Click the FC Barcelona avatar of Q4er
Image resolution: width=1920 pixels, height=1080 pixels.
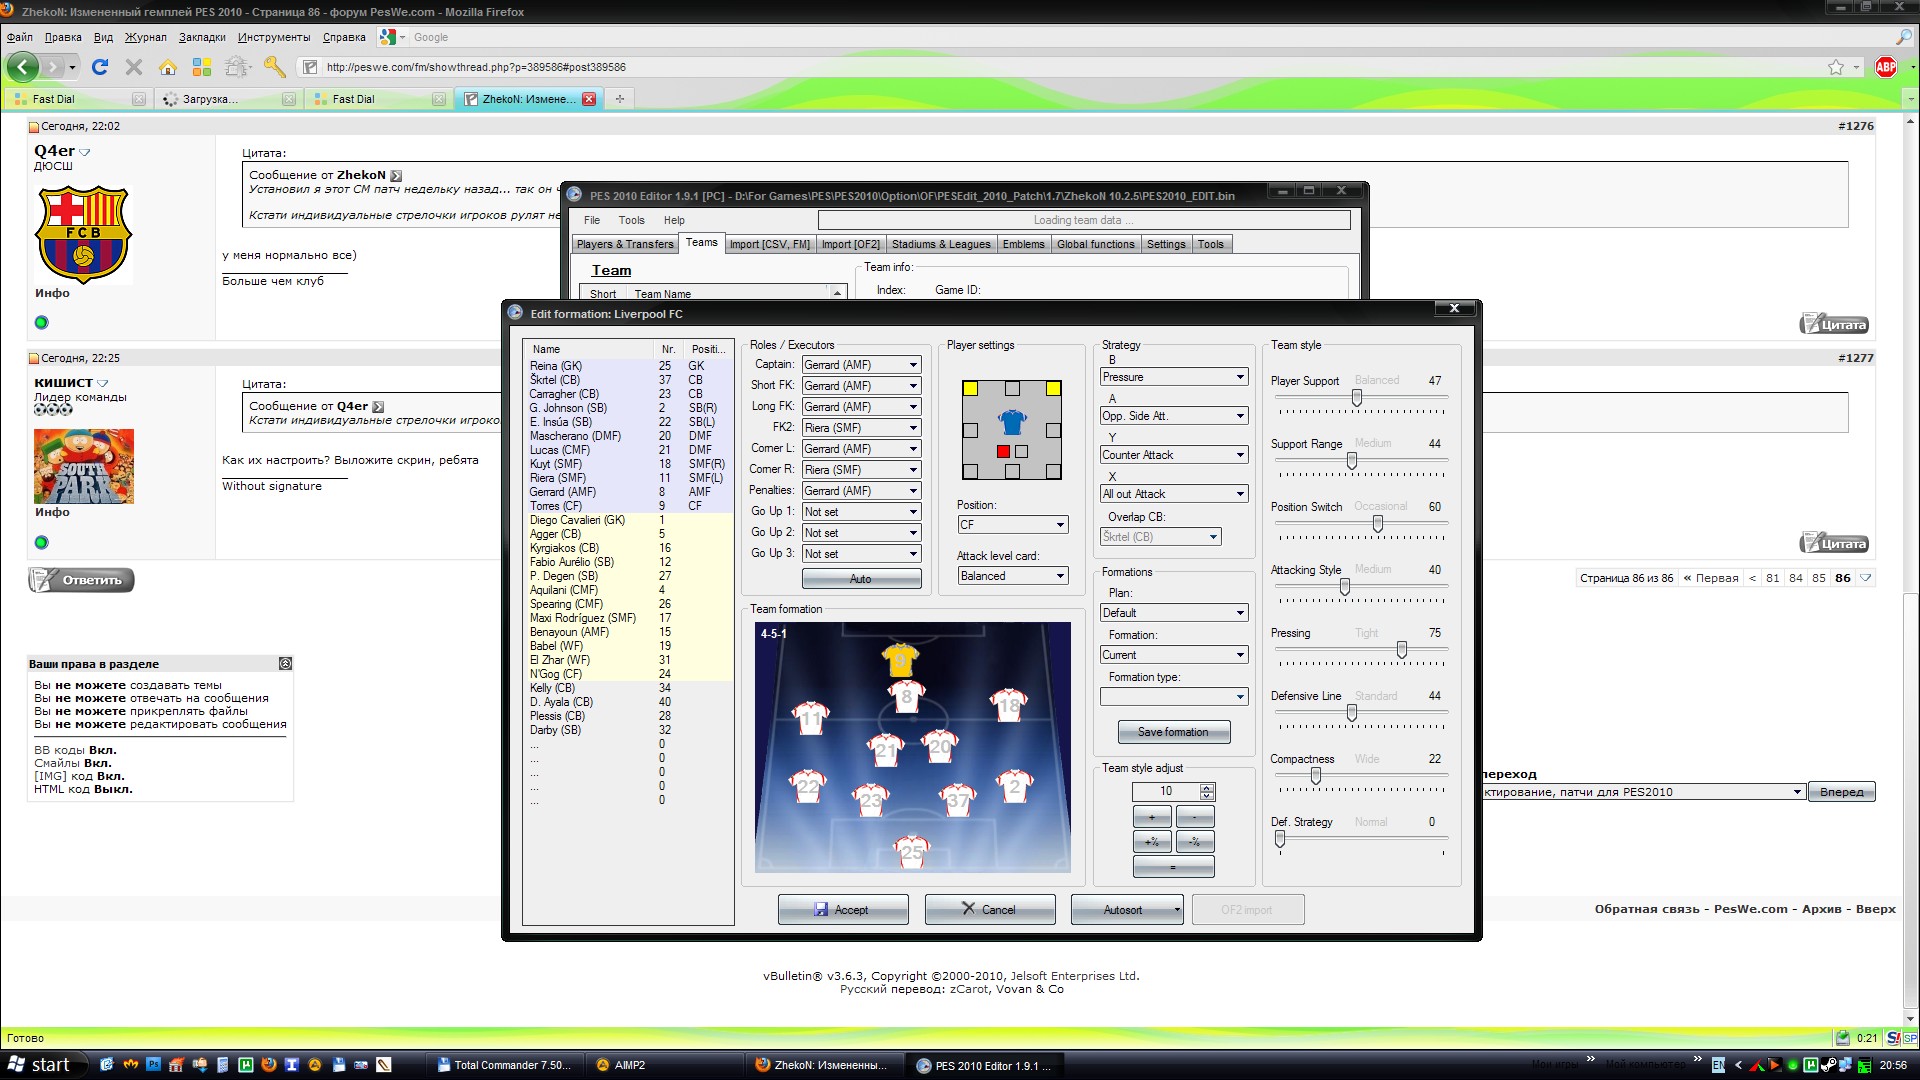83,234
